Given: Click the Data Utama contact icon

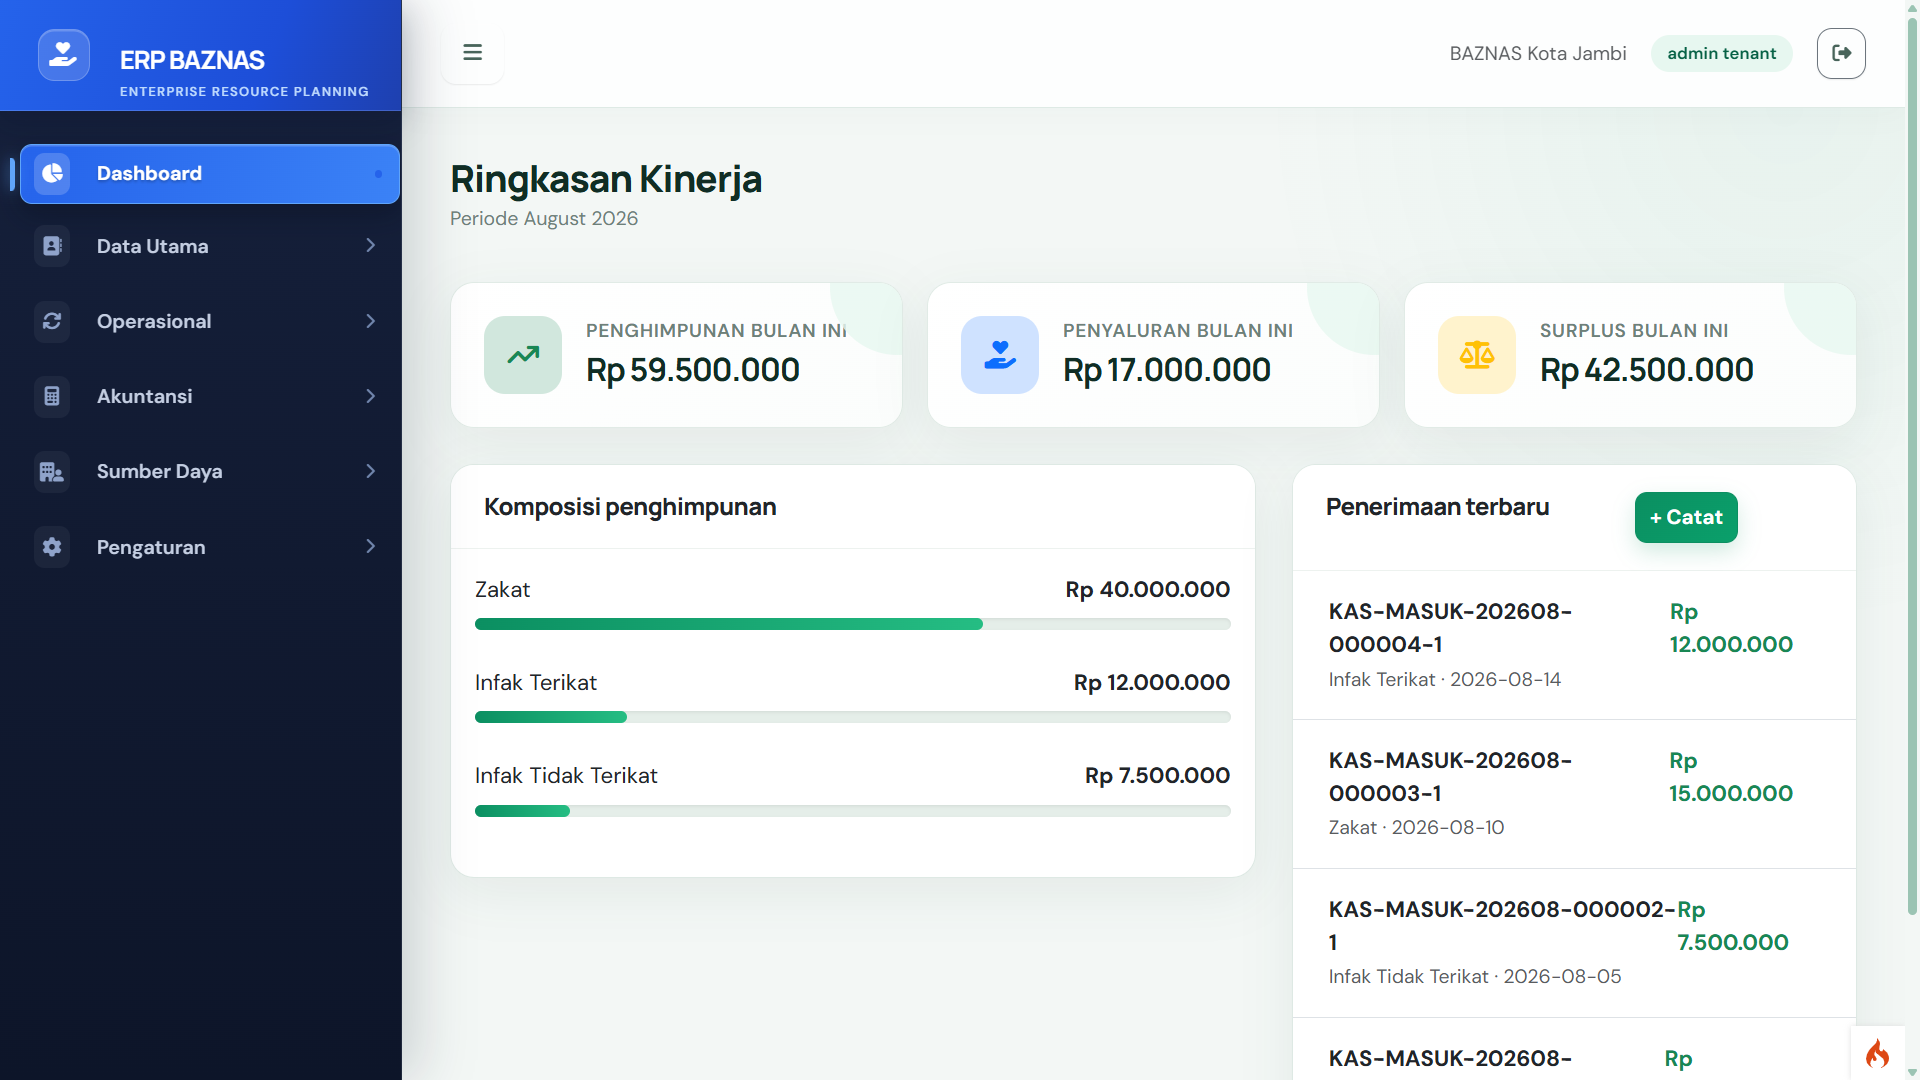Looking at the screenshot, I should point(52,246).
